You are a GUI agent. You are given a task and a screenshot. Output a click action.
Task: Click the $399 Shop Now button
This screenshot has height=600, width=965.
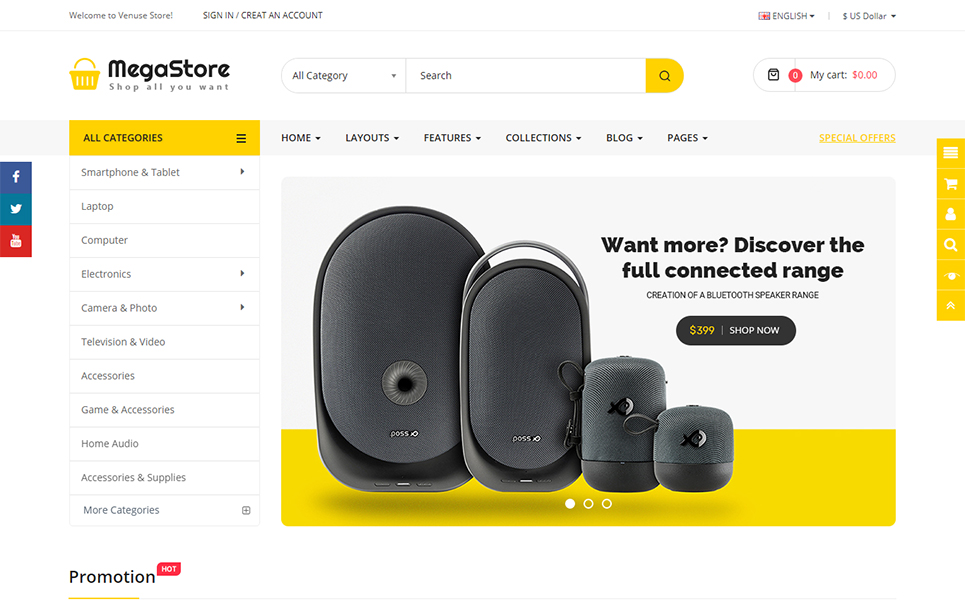pyautogui.click(x=735, y=330)
